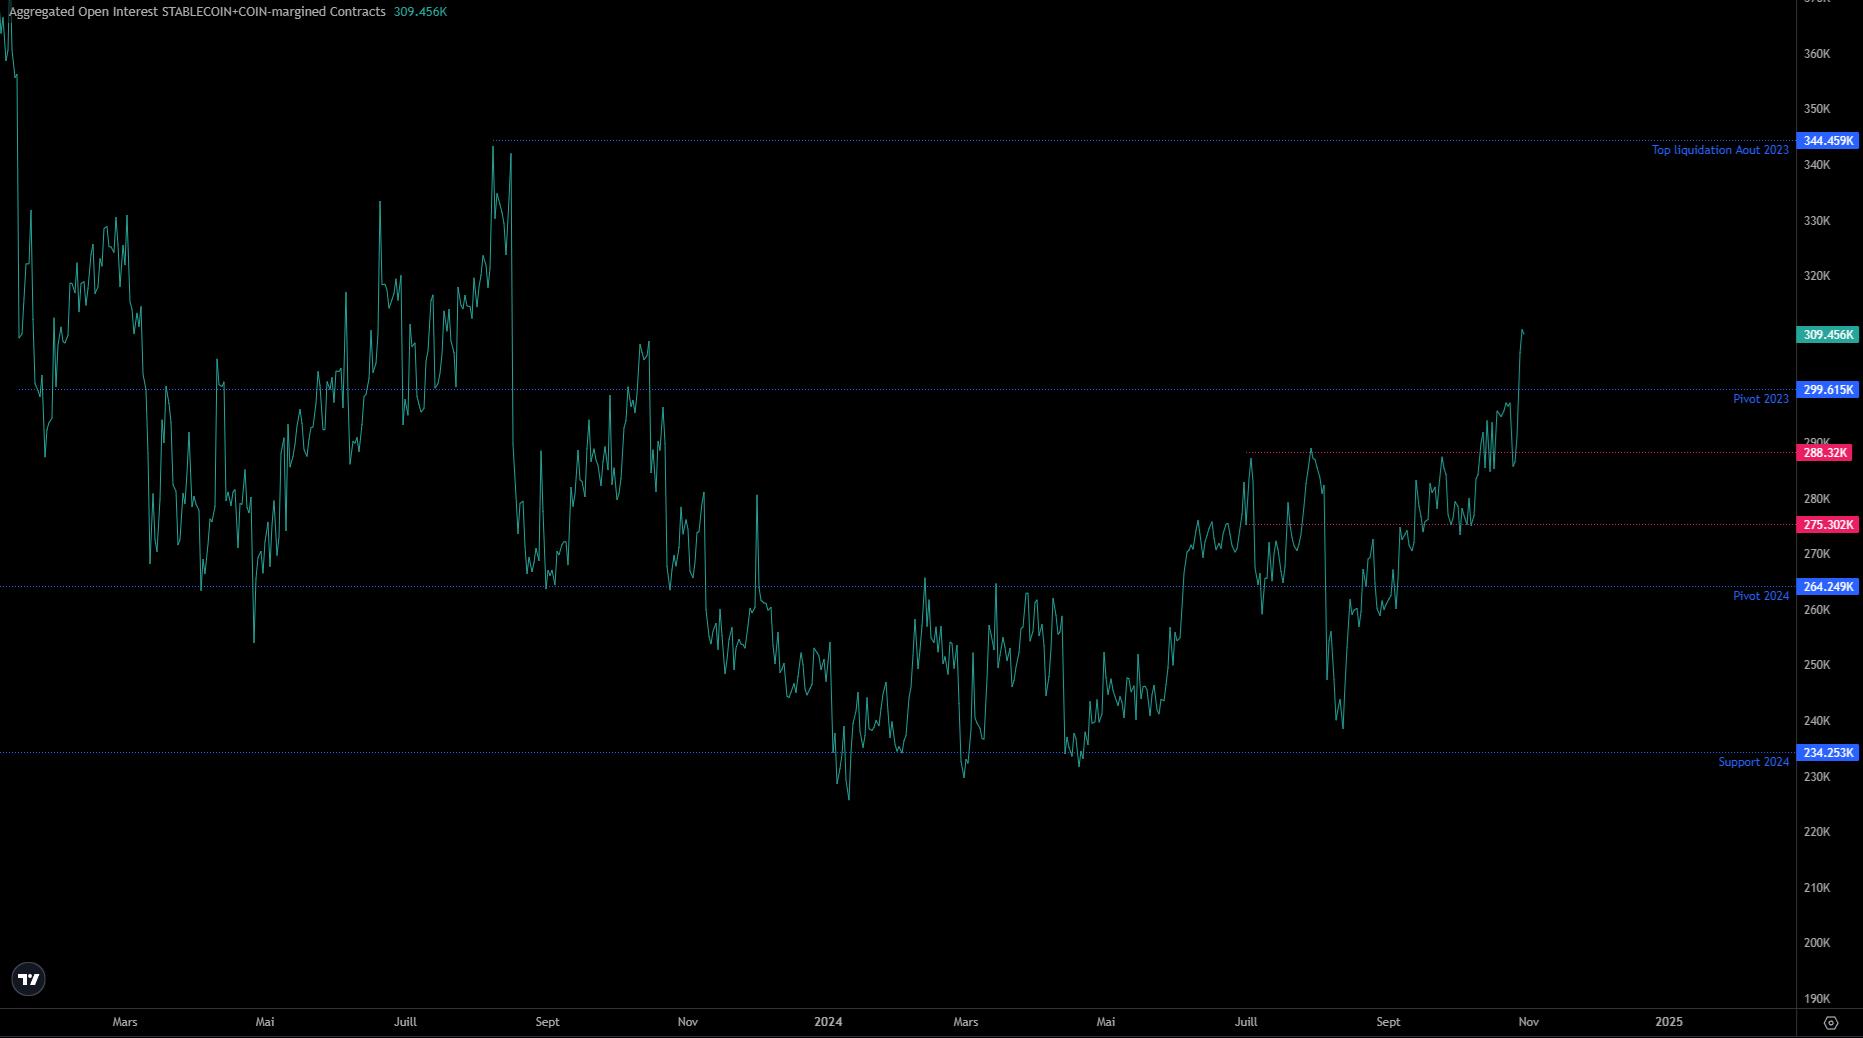1863x1038 pixels.
Task: Click the TradingView logo watermark
Action: click(x=28, y=979)
